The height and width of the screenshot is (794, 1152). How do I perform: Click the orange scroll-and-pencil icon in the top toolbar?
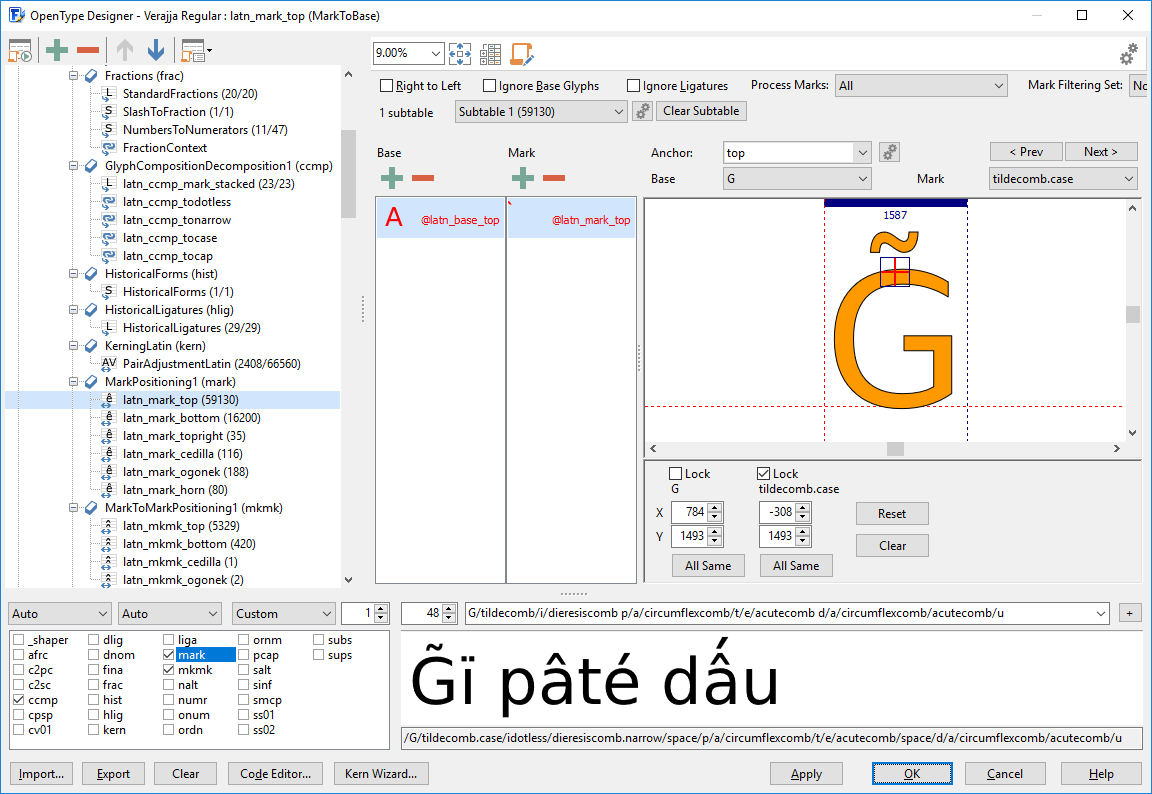[521, 54]
